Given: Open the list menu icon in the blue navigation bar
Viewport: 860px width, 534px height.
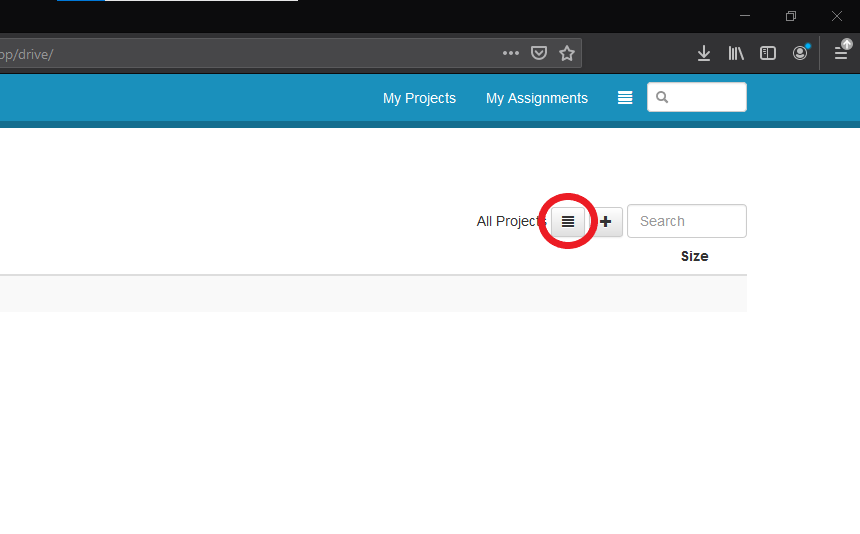Looking at the screenshot, I should [625, 98].
